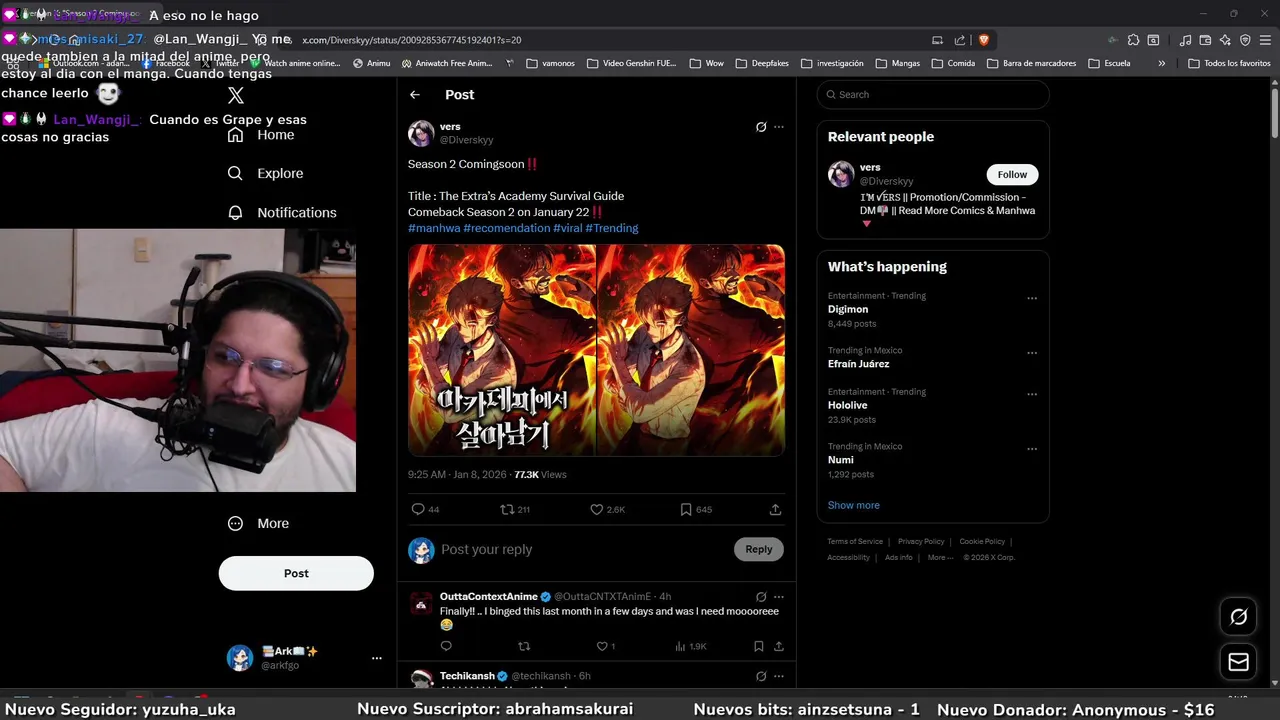
Task: Open Explore in X sidebar
Action: (x=265, y=173)
